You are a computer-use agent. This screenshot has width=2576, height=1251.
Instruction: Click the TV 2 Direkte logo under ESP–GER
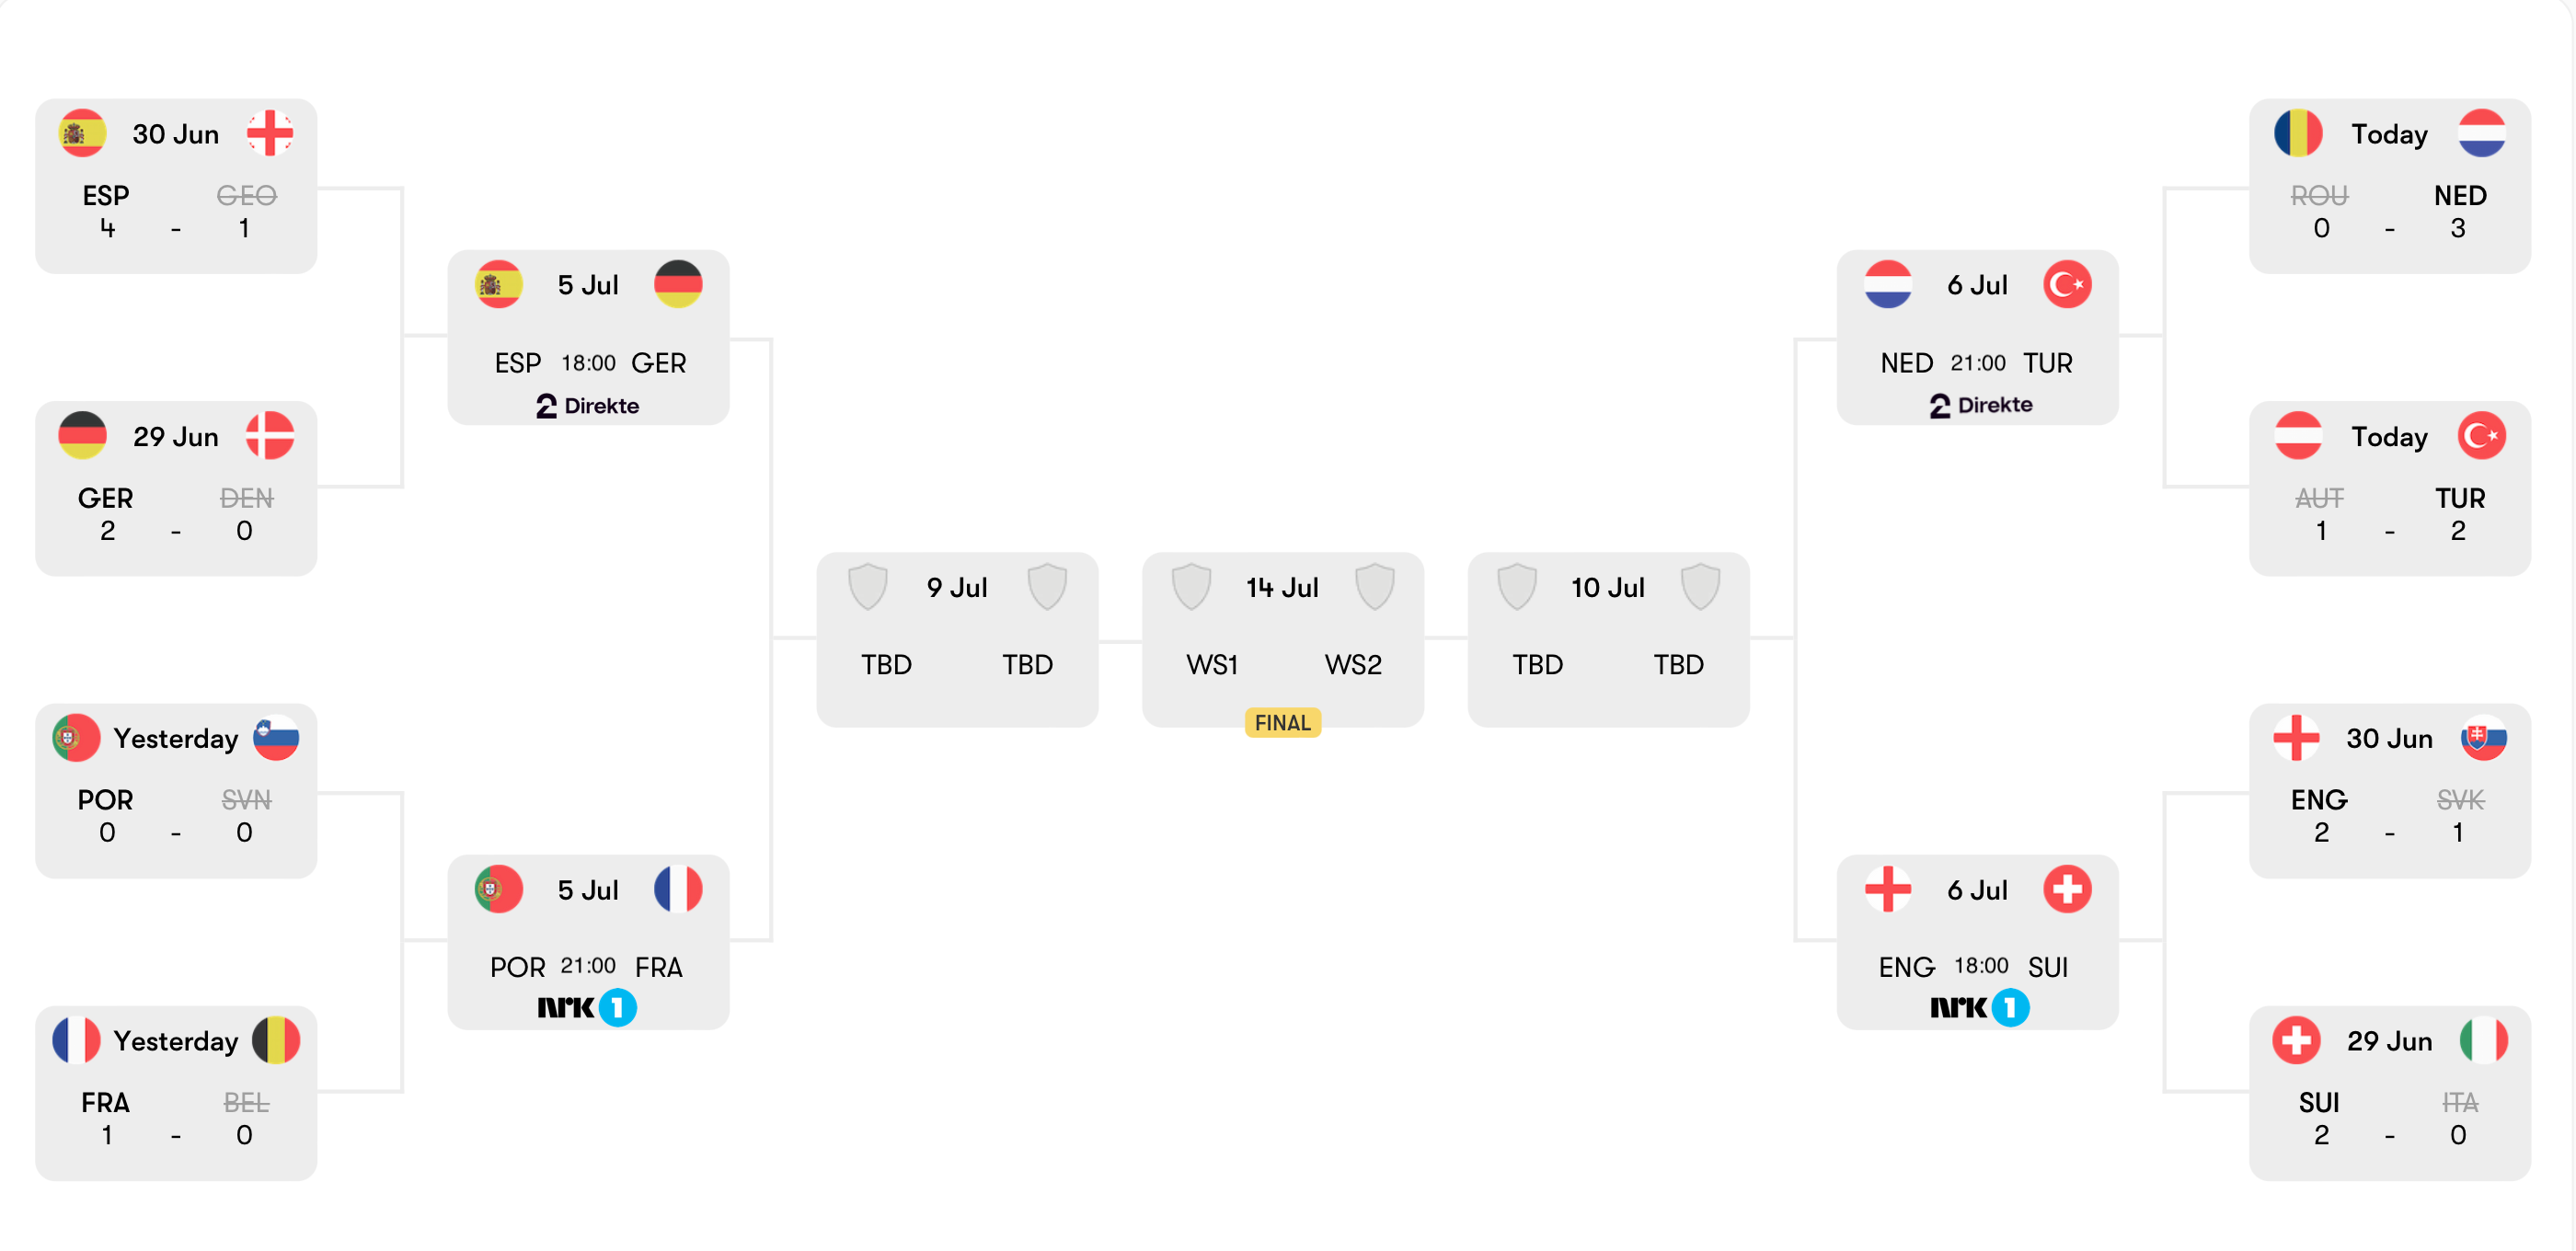click(587, 405)
